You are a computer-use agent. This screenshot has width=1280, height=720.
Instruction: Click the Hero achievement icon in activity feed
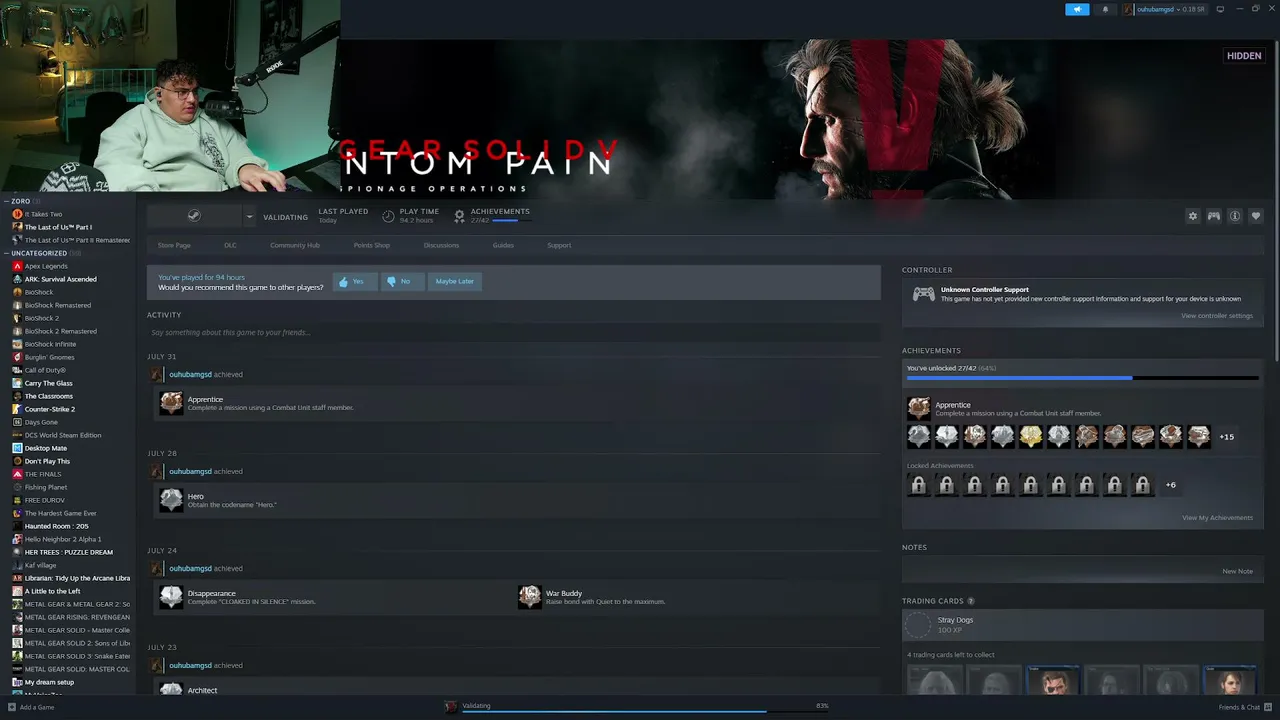coord(172,500)
